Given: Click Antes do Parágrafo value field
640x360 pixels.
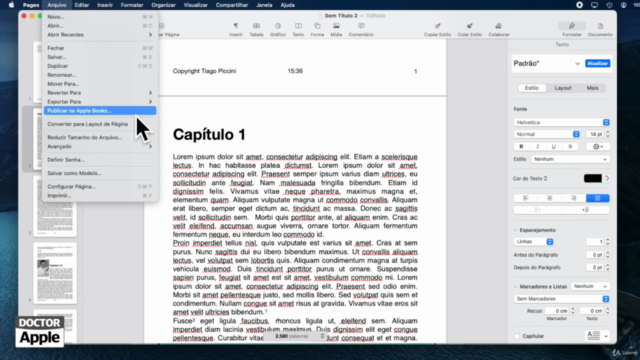Looking at the screenshot, I should point(595,255).
